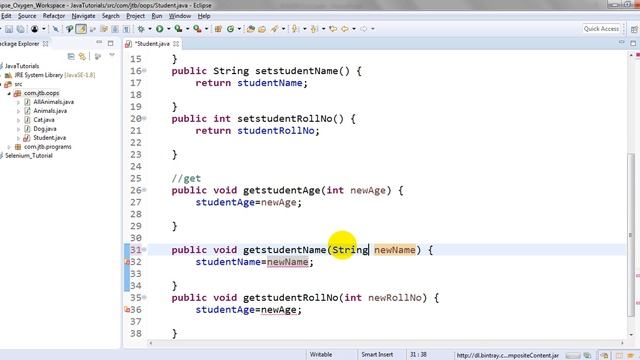Open the Source menu

27,16
